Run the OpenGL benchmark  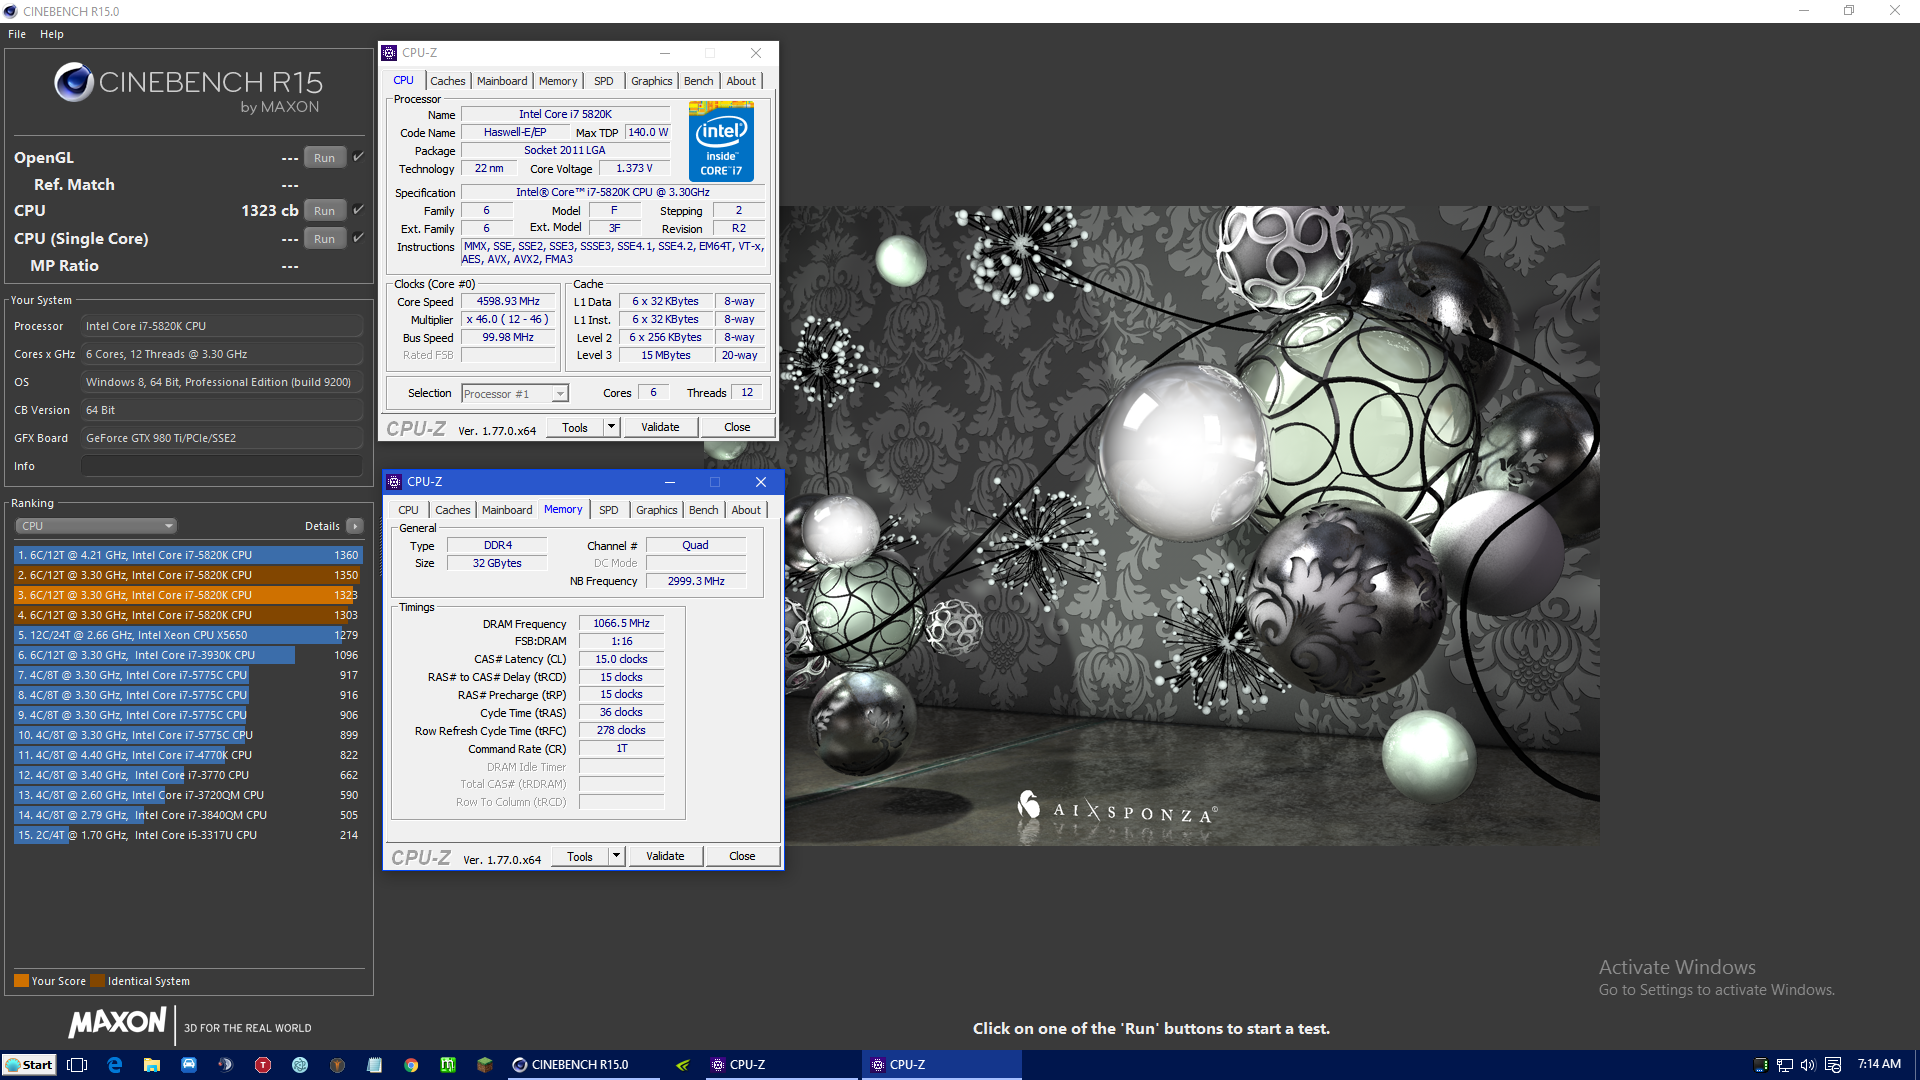(324, 158)
